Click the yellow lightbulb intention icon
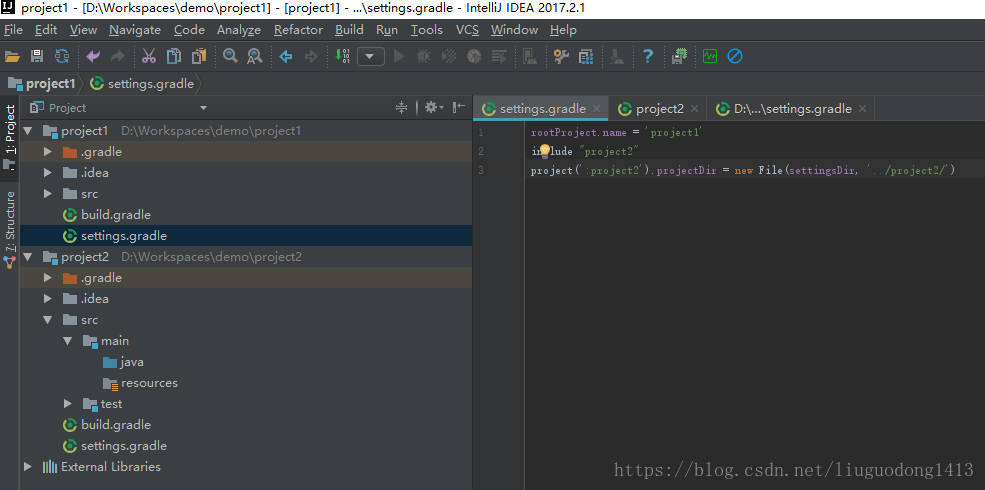The width and height of the screenshot is (985, 490). (x=545, y=150)
